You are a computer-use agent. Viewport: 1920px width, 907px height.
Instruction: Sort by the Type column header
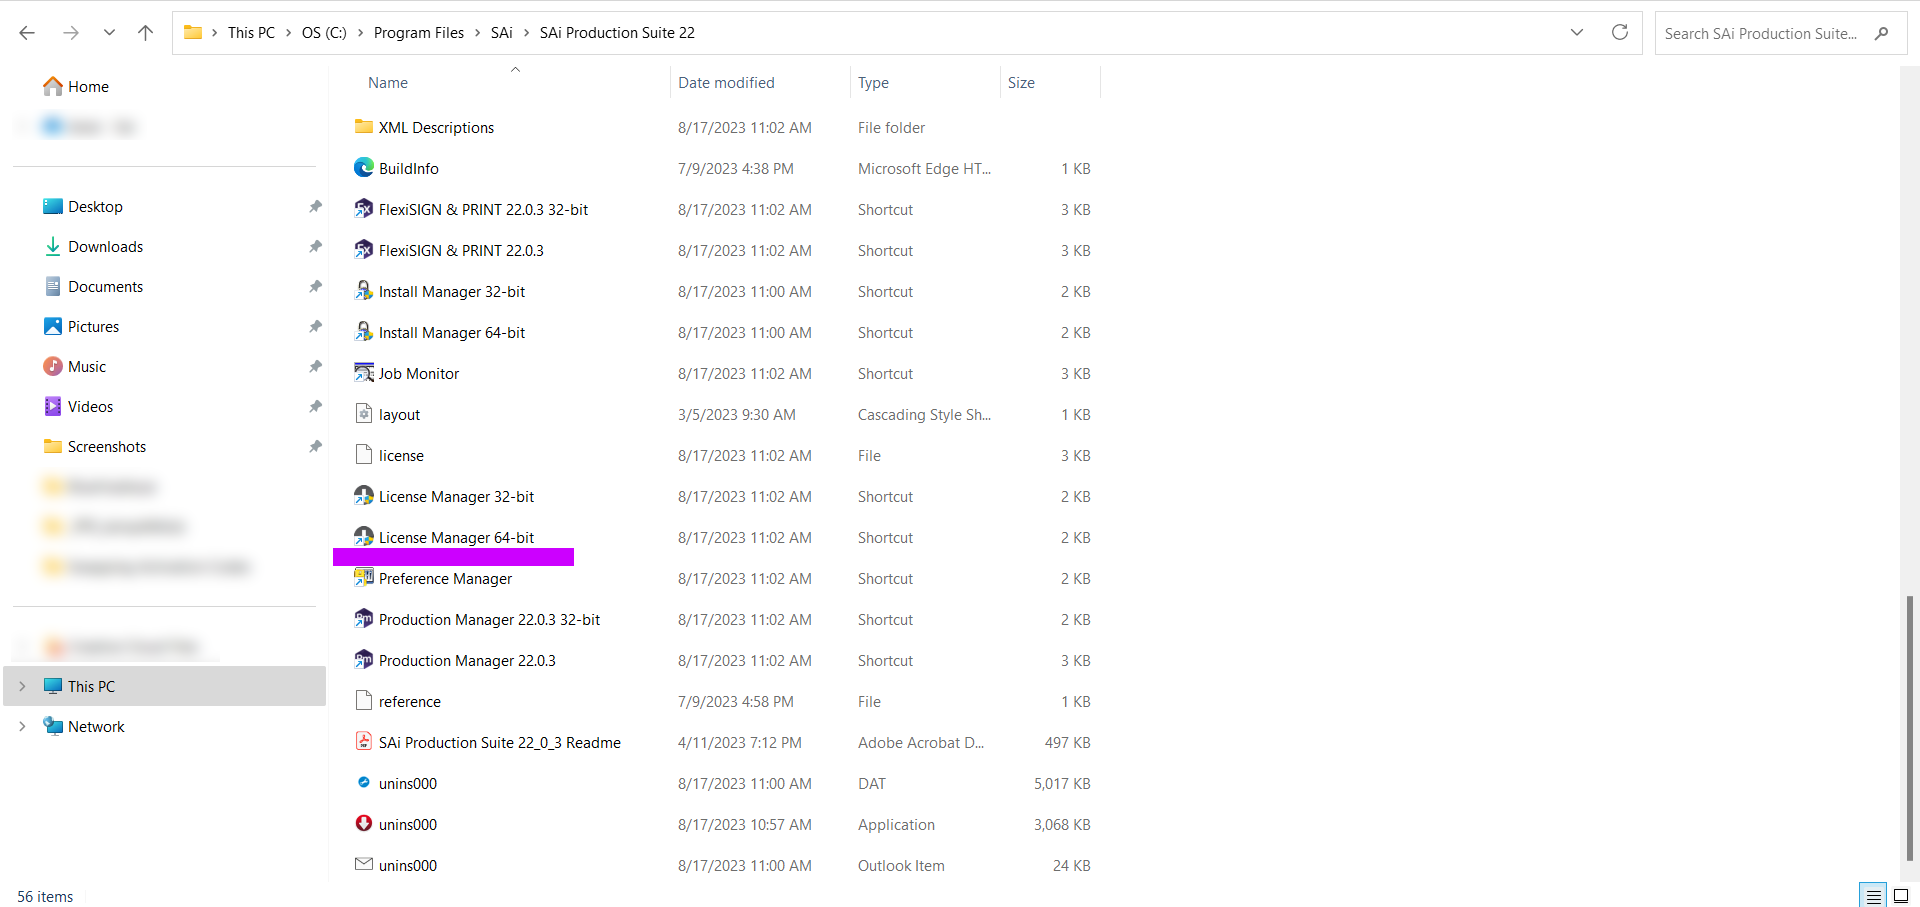point(873,83)
